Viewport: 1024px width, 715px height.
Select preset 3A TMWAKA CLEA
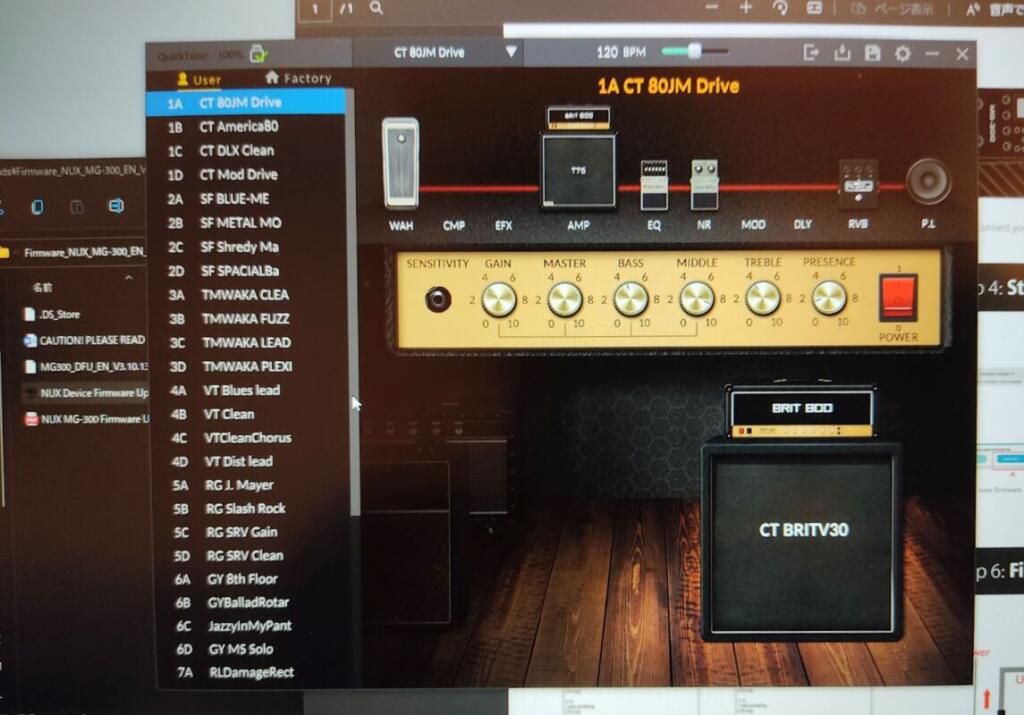click(249, 295)
